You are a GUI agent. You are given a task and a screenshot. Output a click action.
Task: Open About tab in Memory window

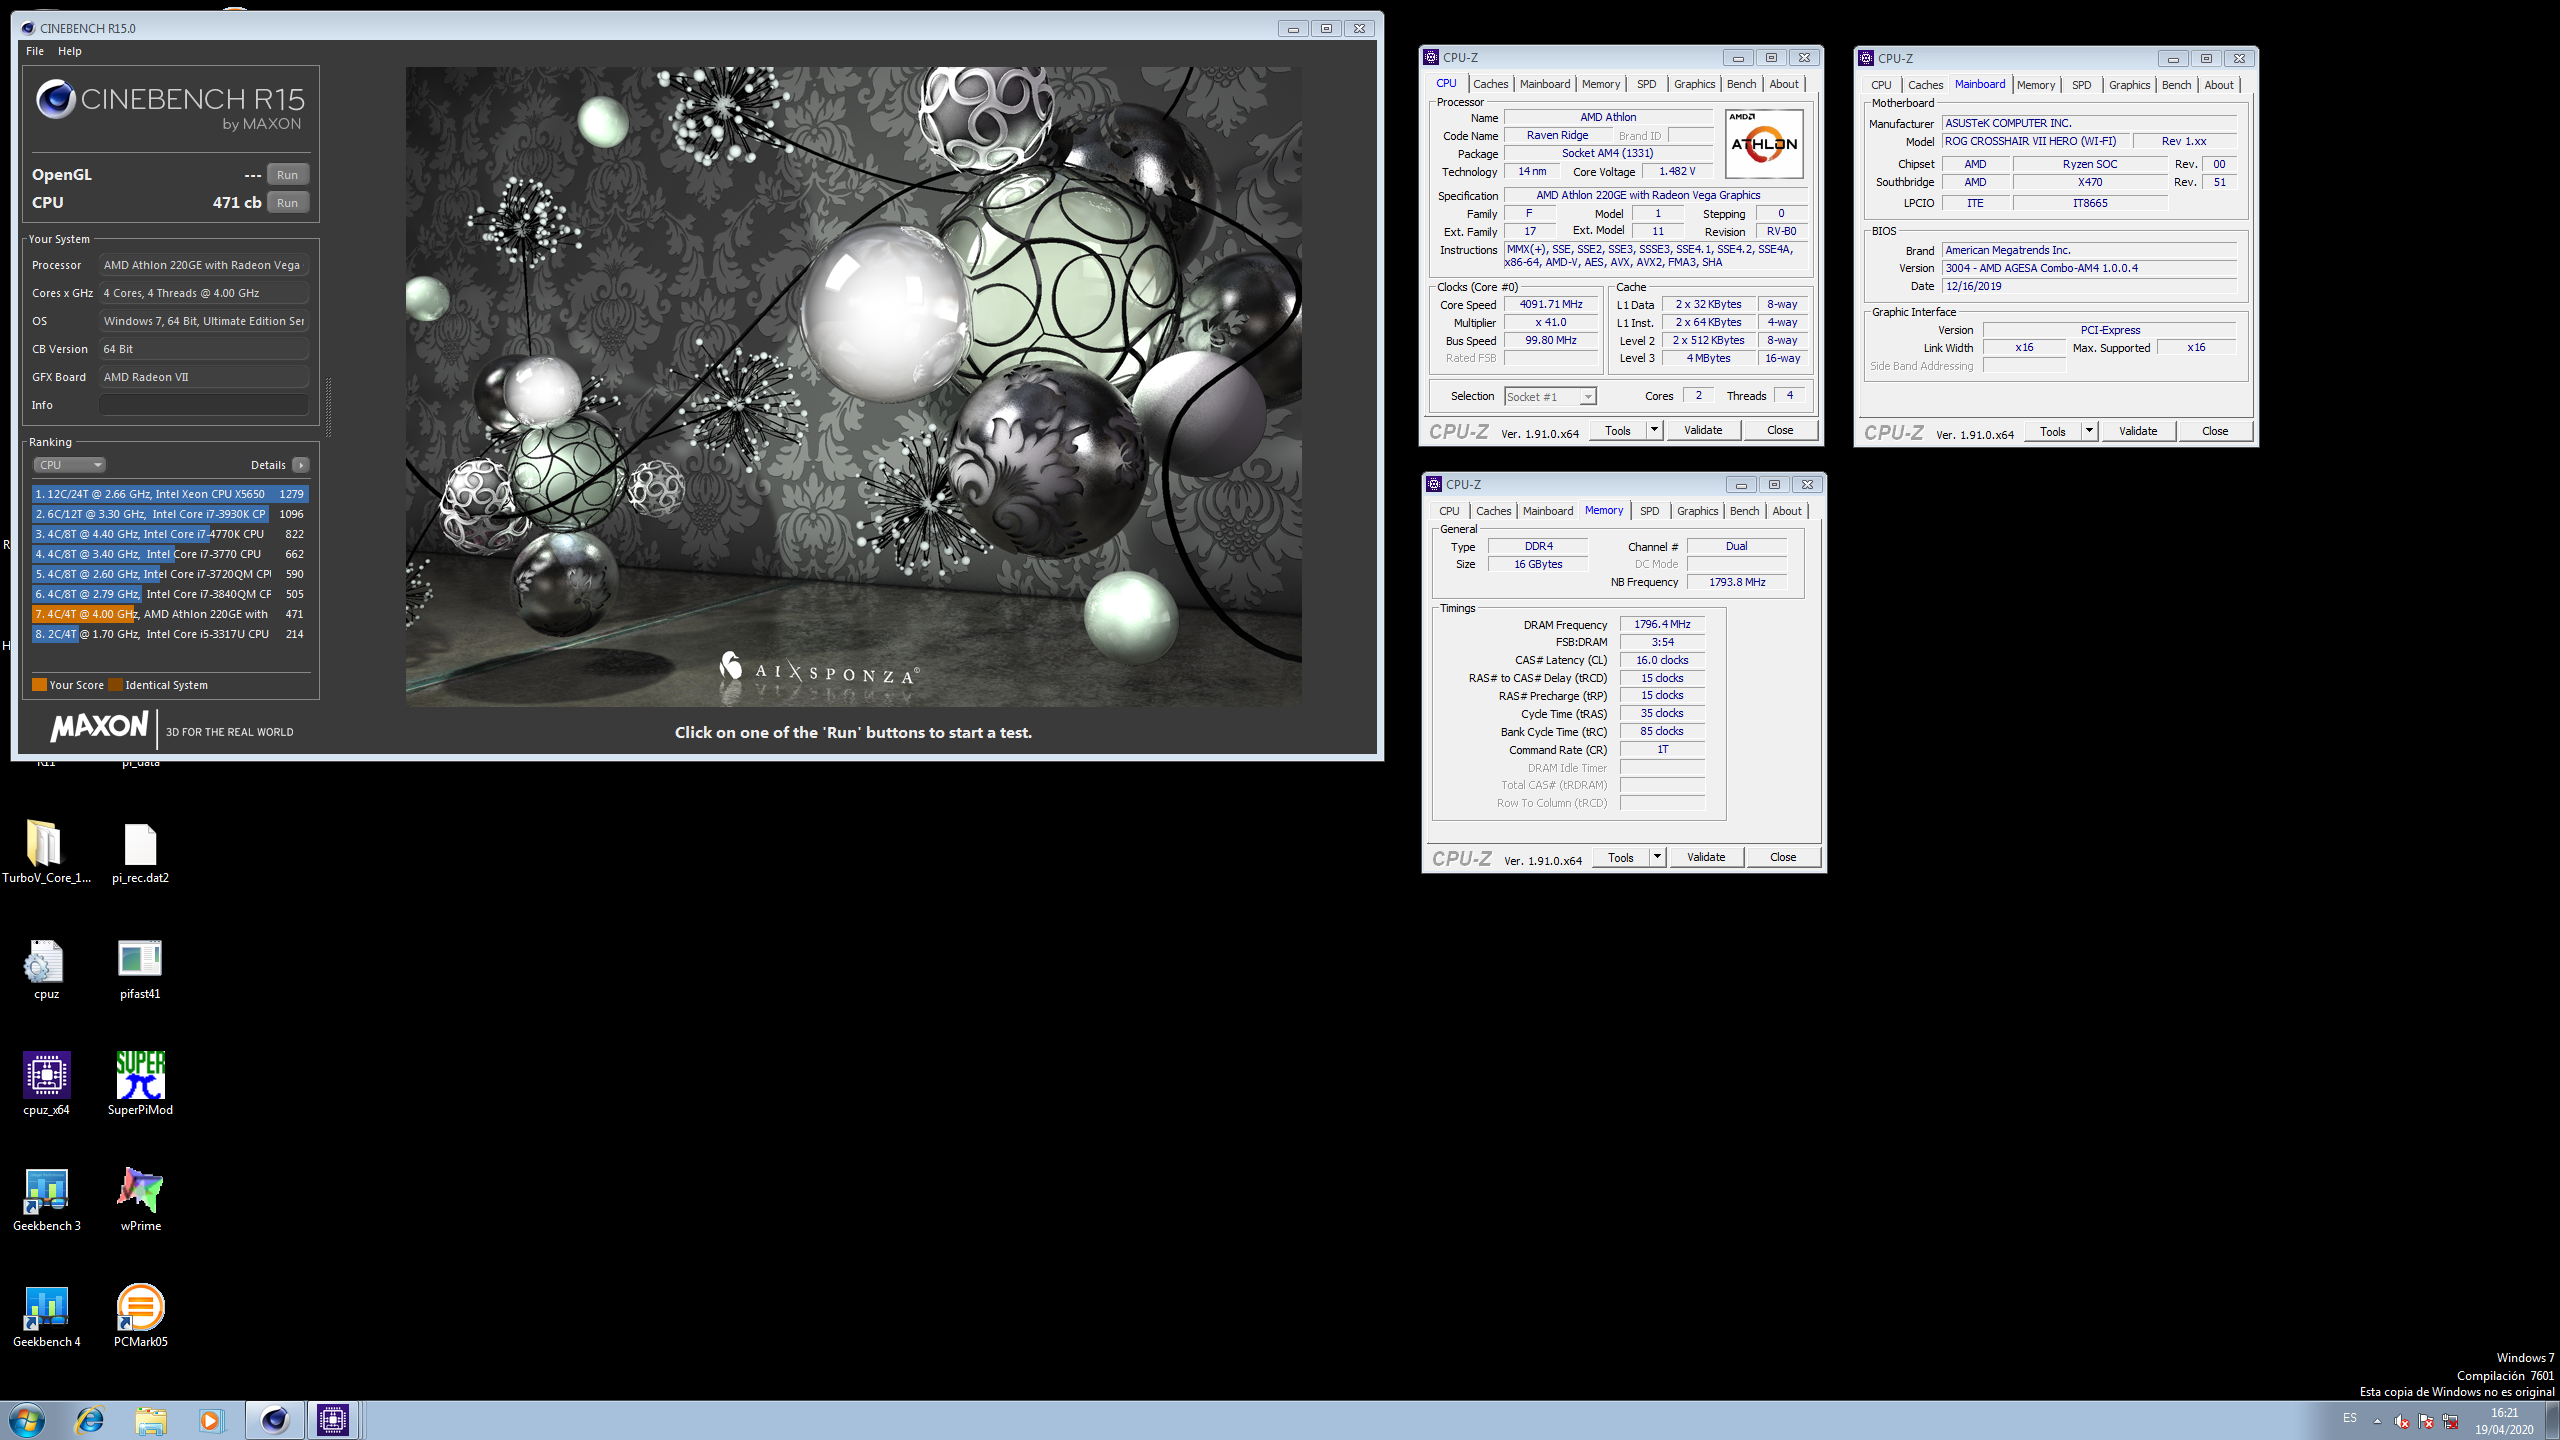point(1787,511)
